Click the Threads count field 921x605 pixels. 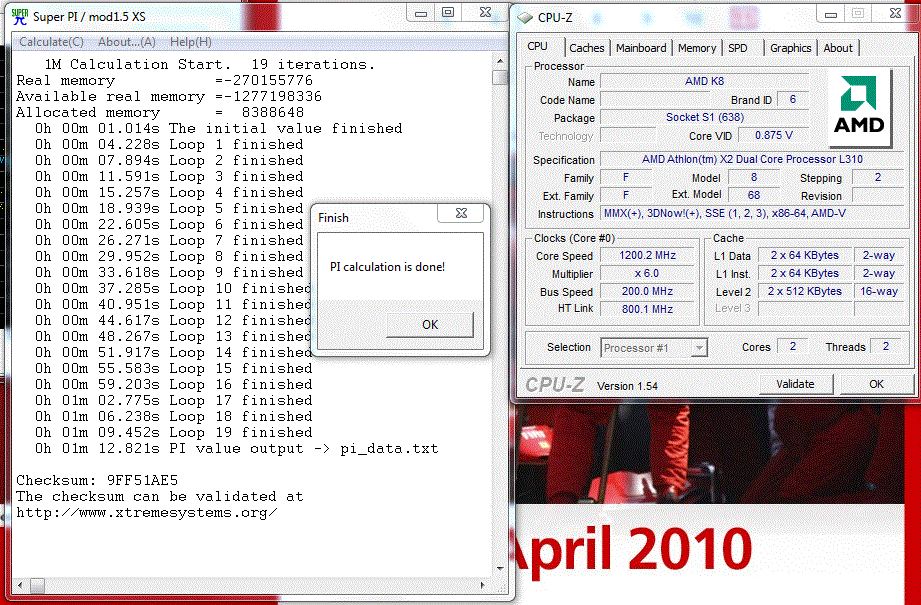pos(886,347)
